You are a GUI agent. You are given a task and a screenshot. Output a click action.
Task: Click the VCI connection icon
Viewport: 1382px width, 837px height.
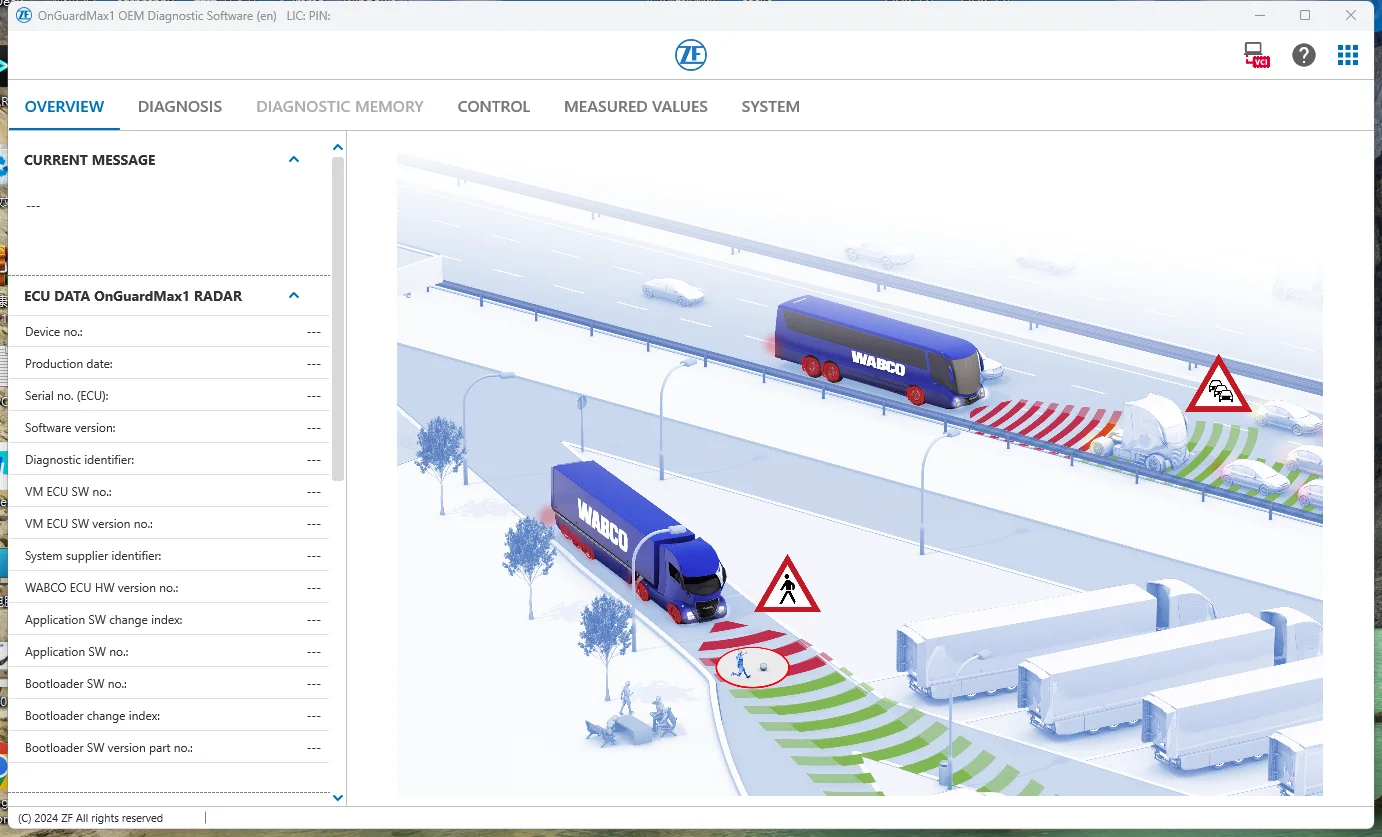tap(1257, 55)
